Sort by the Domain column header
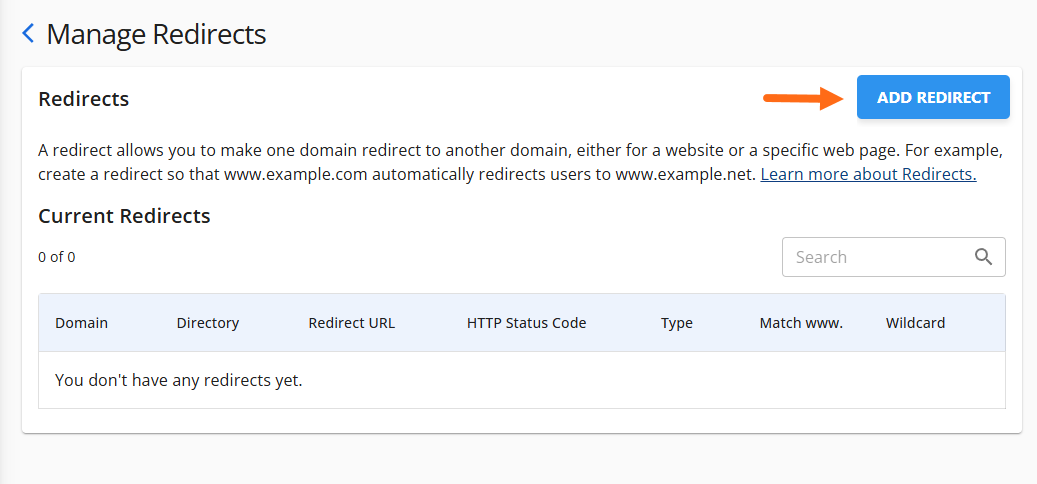This screenshot has width=1037, height=484. tap(81, 323)
